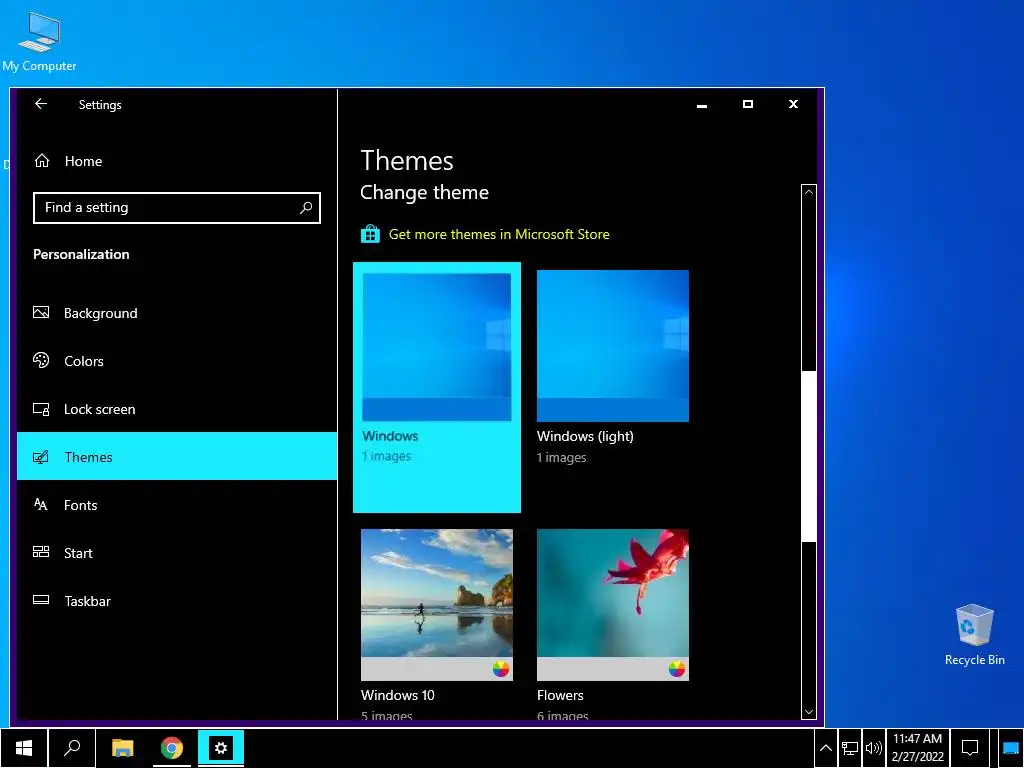
Task: Apply the Windows (light) theme thumbnail
Action: click(x=613, y=346)
